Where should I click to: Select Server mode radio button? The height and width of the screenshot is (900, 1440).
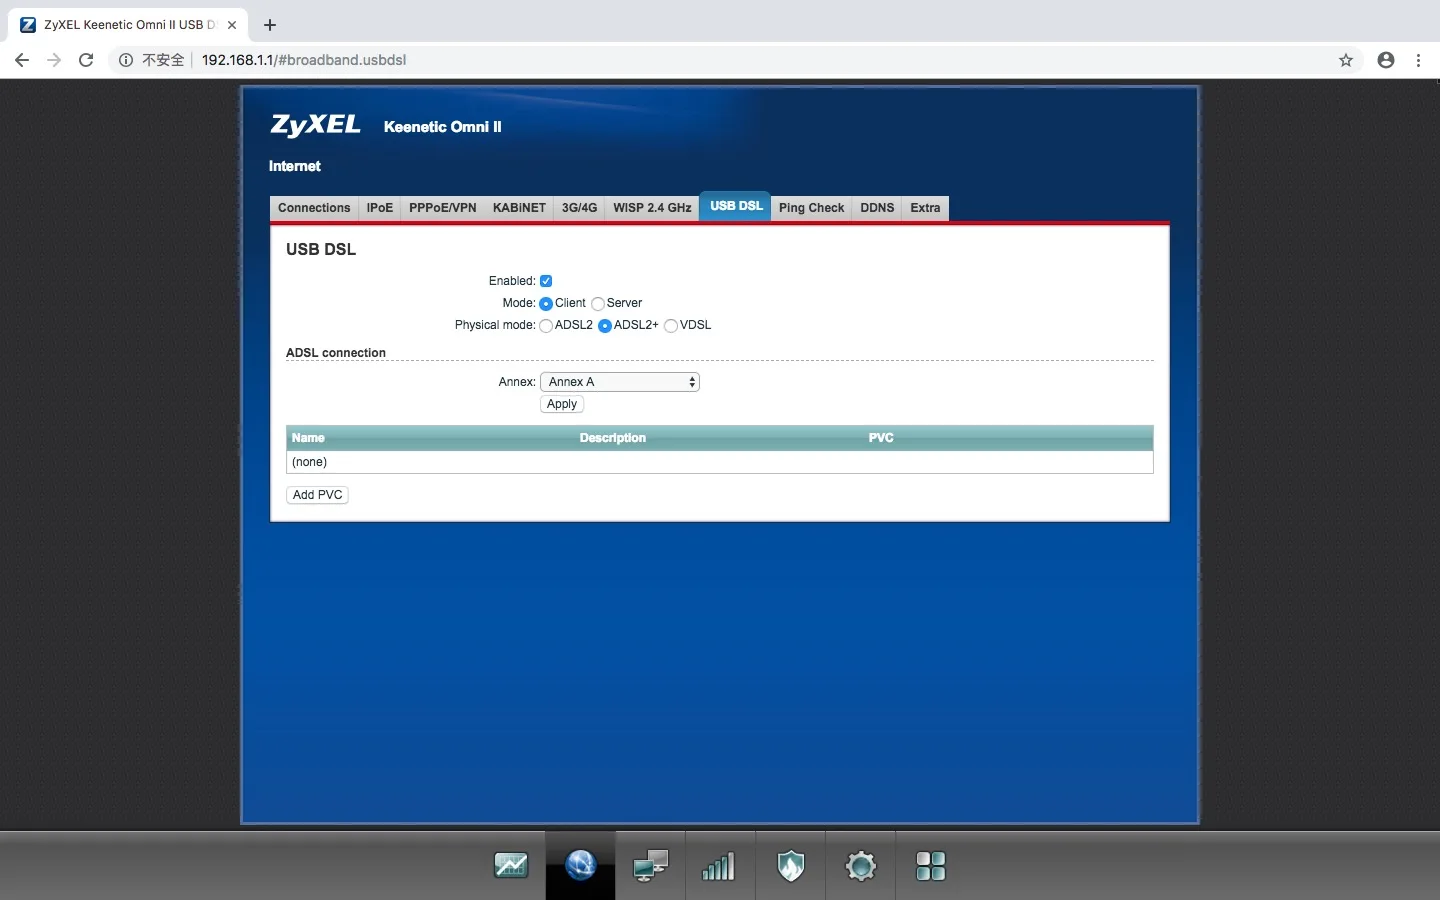point(598,303)
